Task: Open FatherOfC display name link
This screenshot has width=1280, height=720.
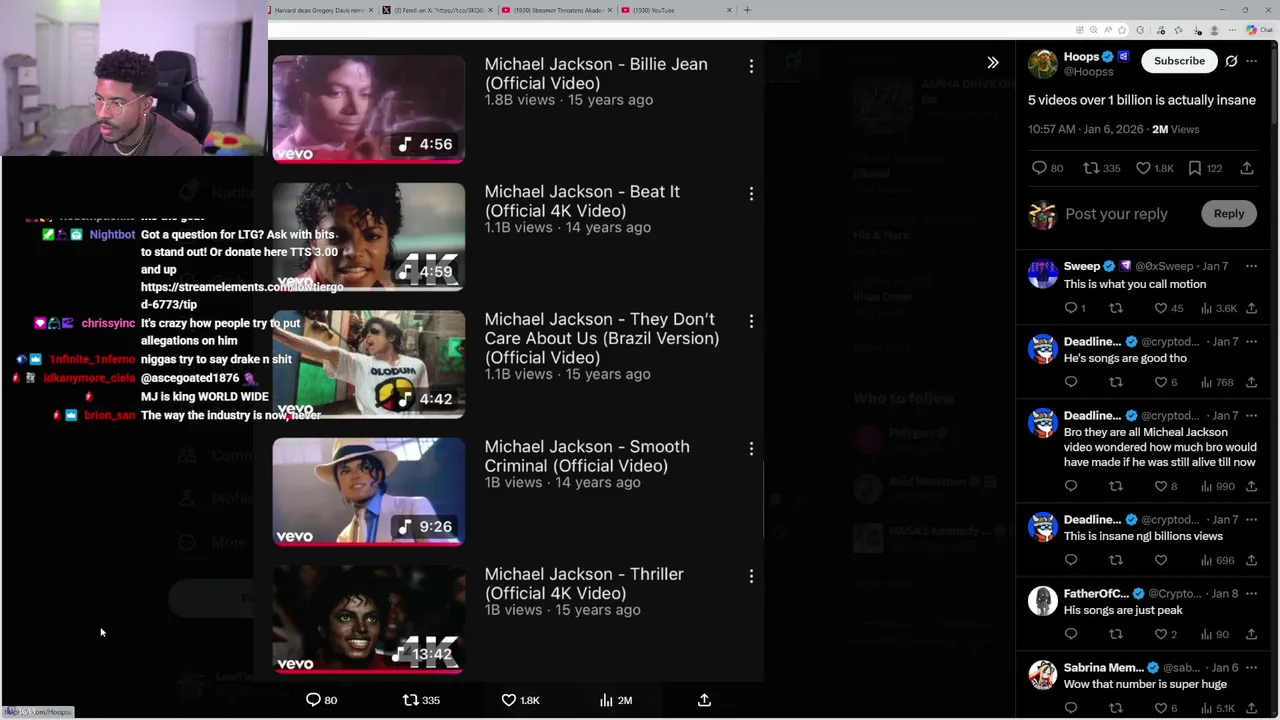Action: [1096, 593]
